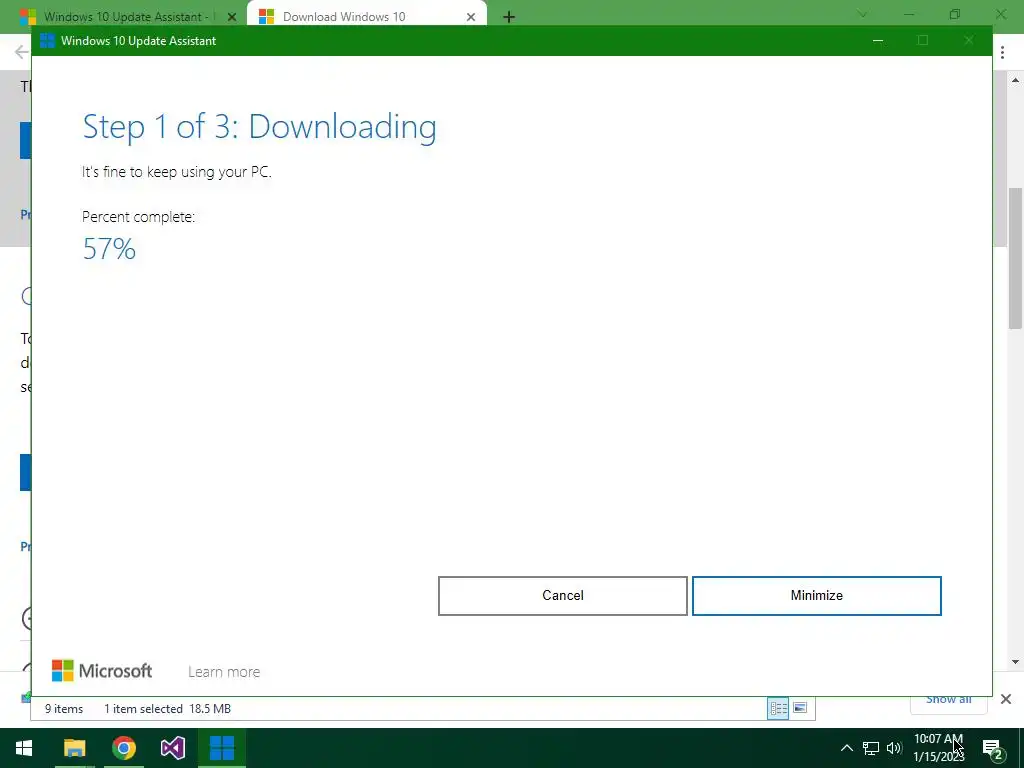The height and width of the screenshot is (768, 1024).
Task: Open Visual Studio from the taskbar
Action: 173,748
